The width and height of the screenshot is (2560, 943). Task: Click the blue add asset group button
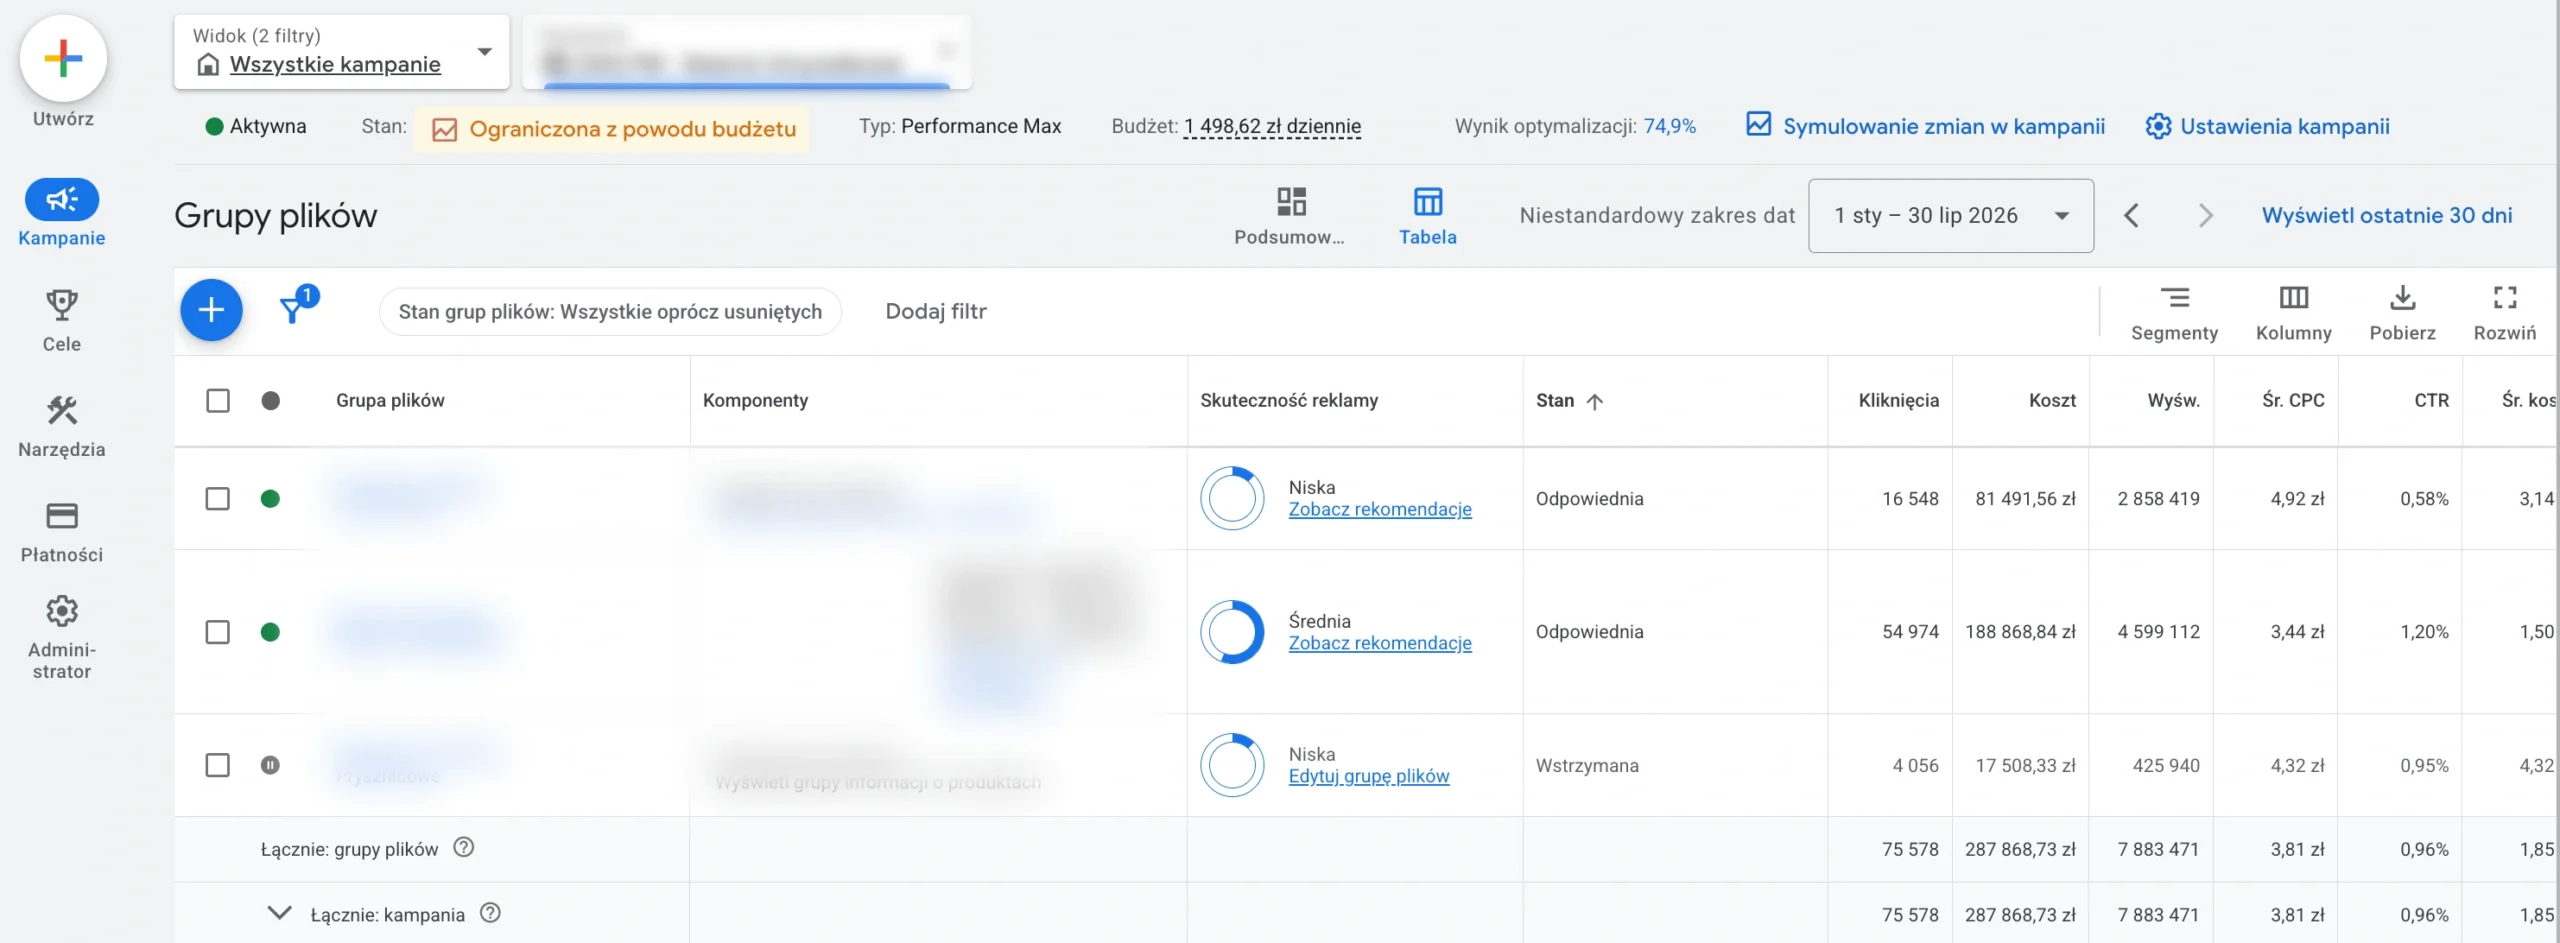pyautogui.click(x=211, y=310)
